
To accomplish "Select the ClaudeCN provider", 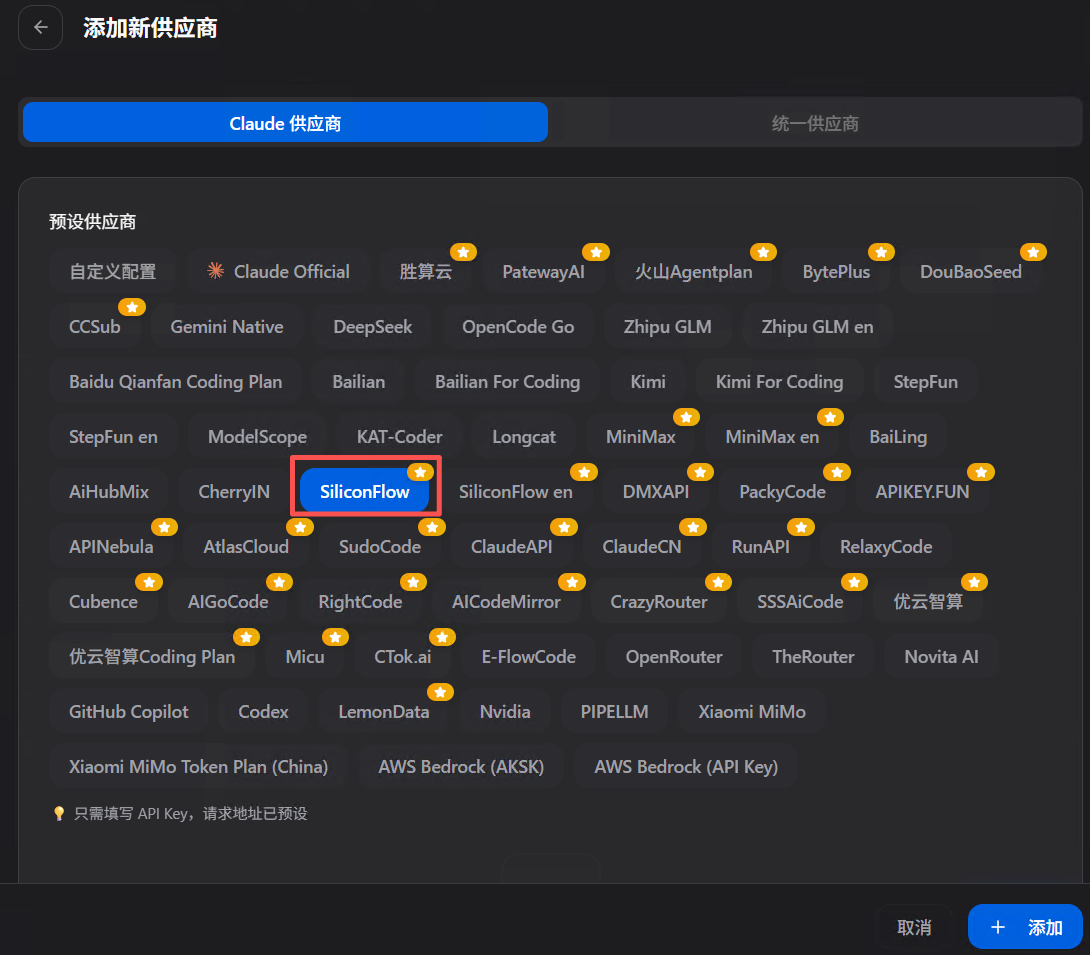I will click(x=641, y=546).
